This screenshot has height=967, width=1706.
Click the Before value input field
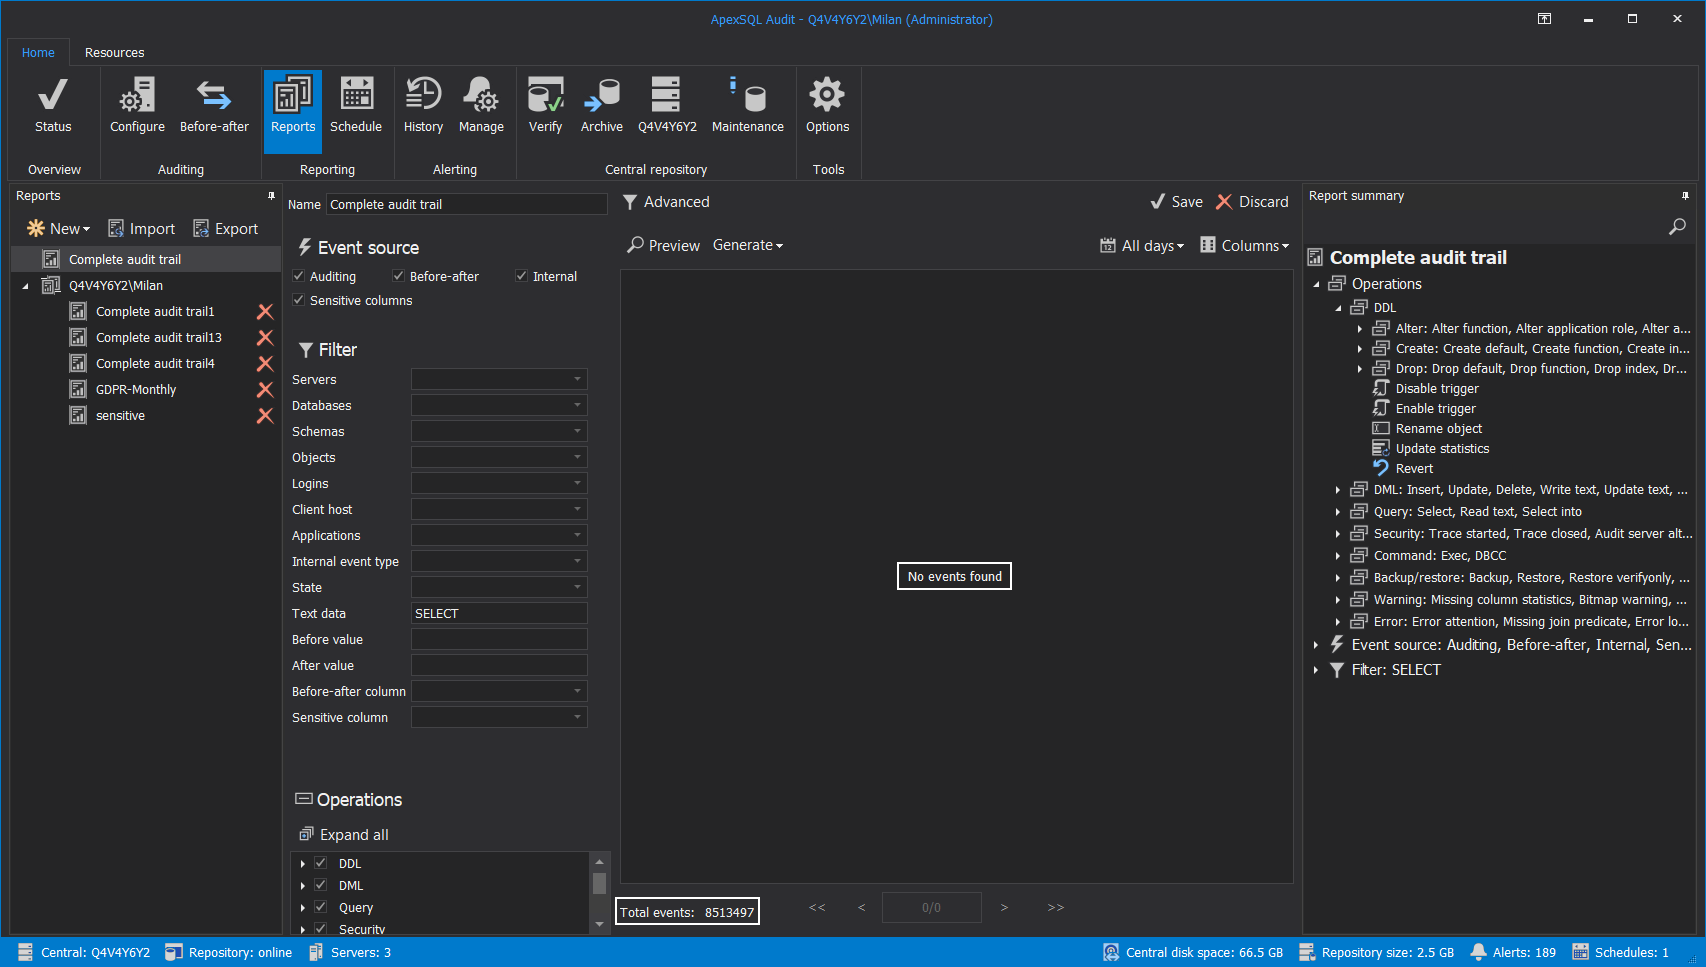[499, 639]
